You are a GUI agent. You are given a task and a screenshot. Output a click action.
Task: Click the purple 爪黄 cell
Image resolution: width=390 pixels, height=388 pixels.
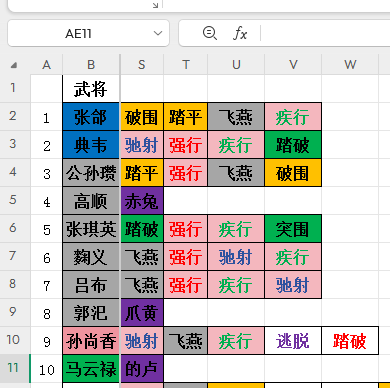(142, 313)
